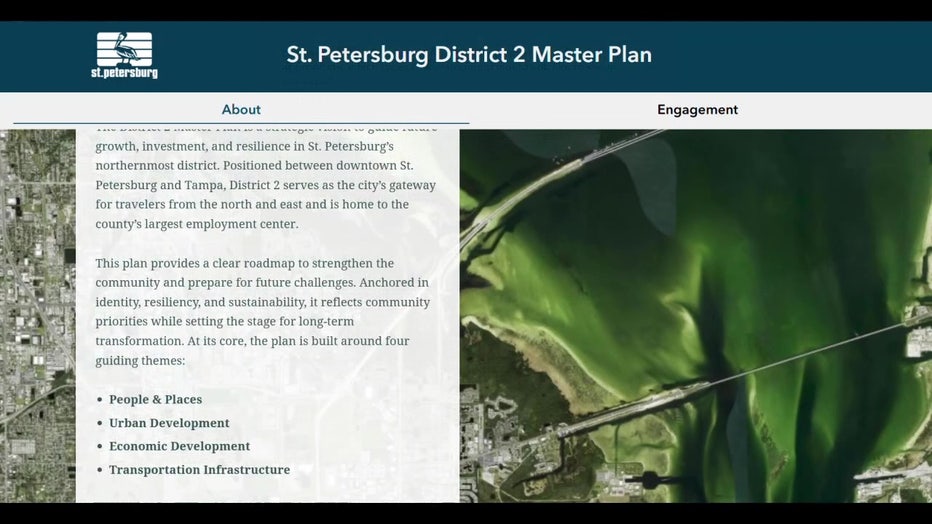The width and height of the screenshot is (932, 524).
Task: Click Transportation Infrastructure in the theme list
Action: pyautogui.click(x=199, y=470)
